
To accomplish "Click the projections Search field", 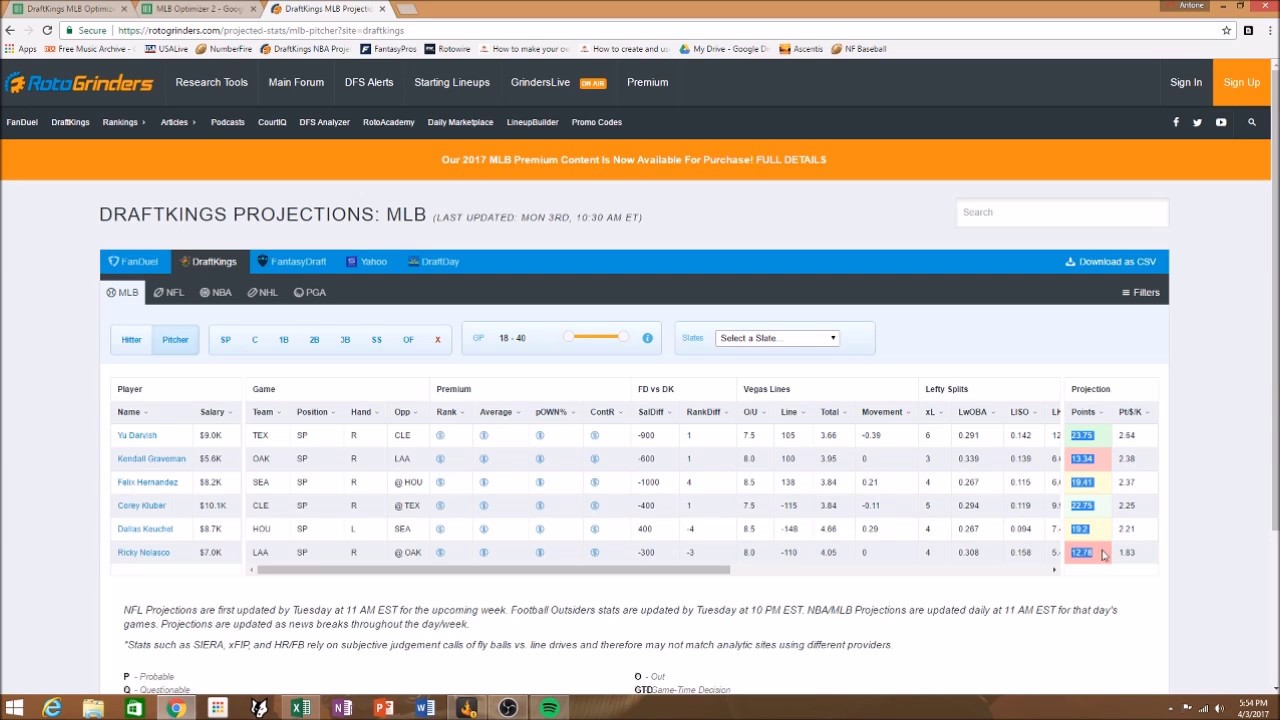I will (1062, 212).
